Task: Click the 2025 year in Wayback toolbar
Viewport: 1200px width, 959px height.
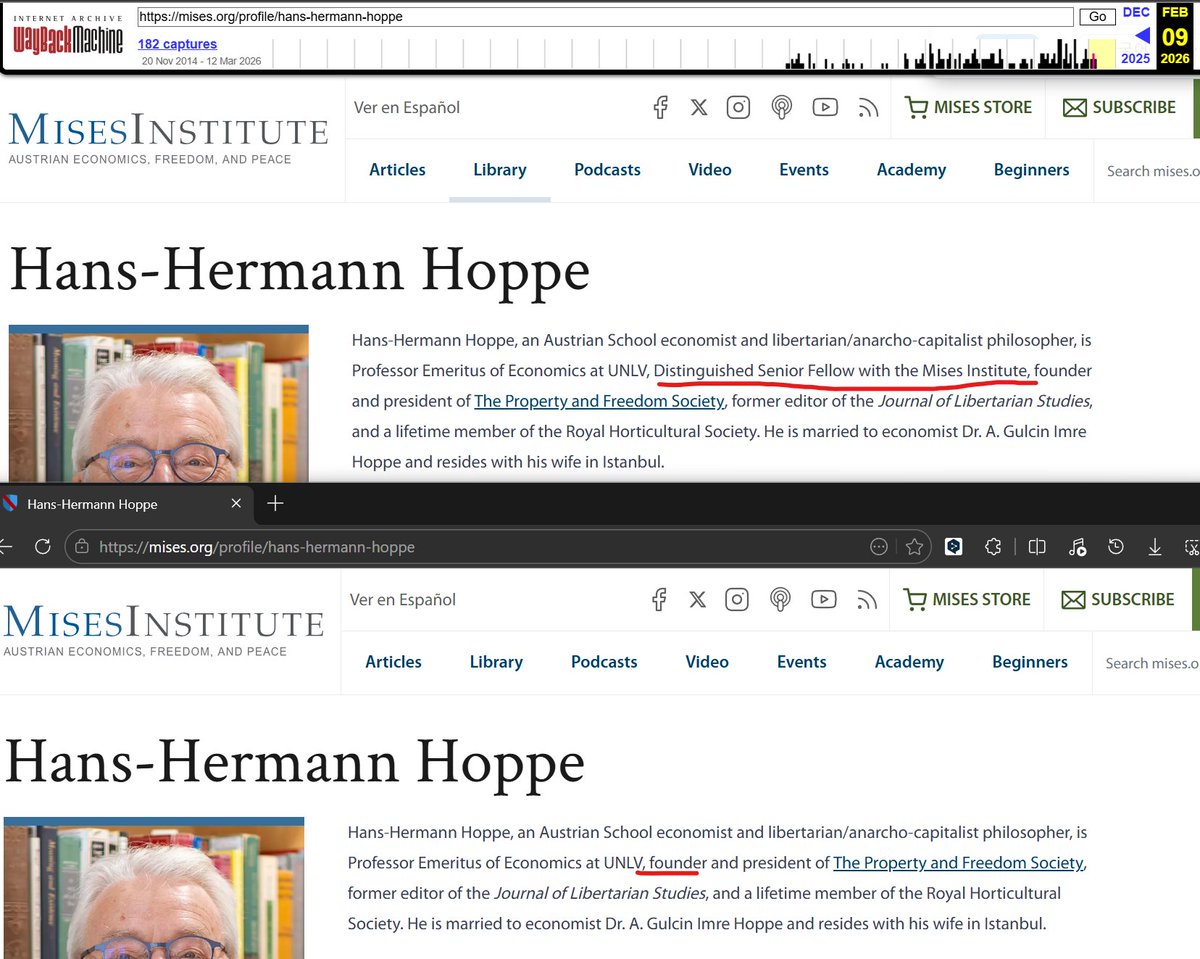Action: tap(1135, 58)
